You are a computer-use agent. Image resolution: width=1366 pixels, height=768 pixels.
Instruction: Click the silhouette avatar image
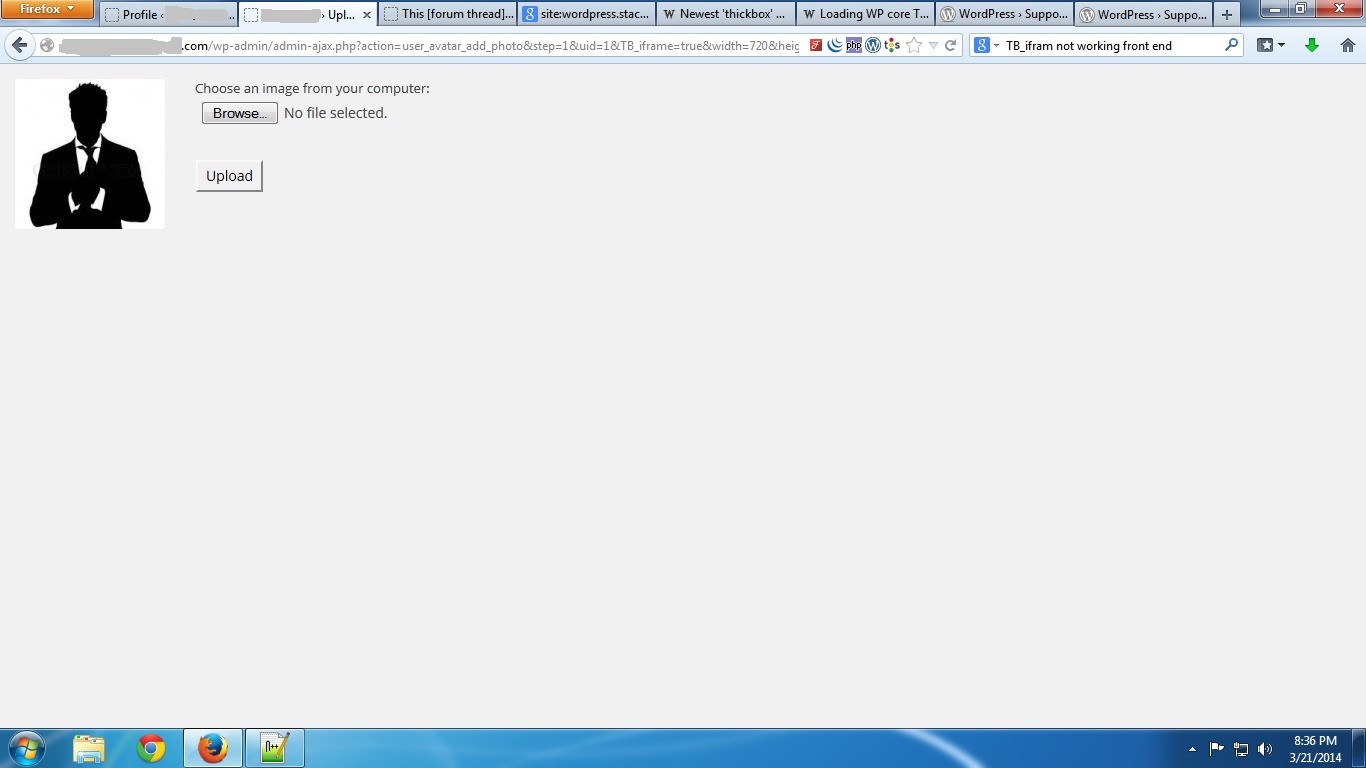[x=90, y=154]
